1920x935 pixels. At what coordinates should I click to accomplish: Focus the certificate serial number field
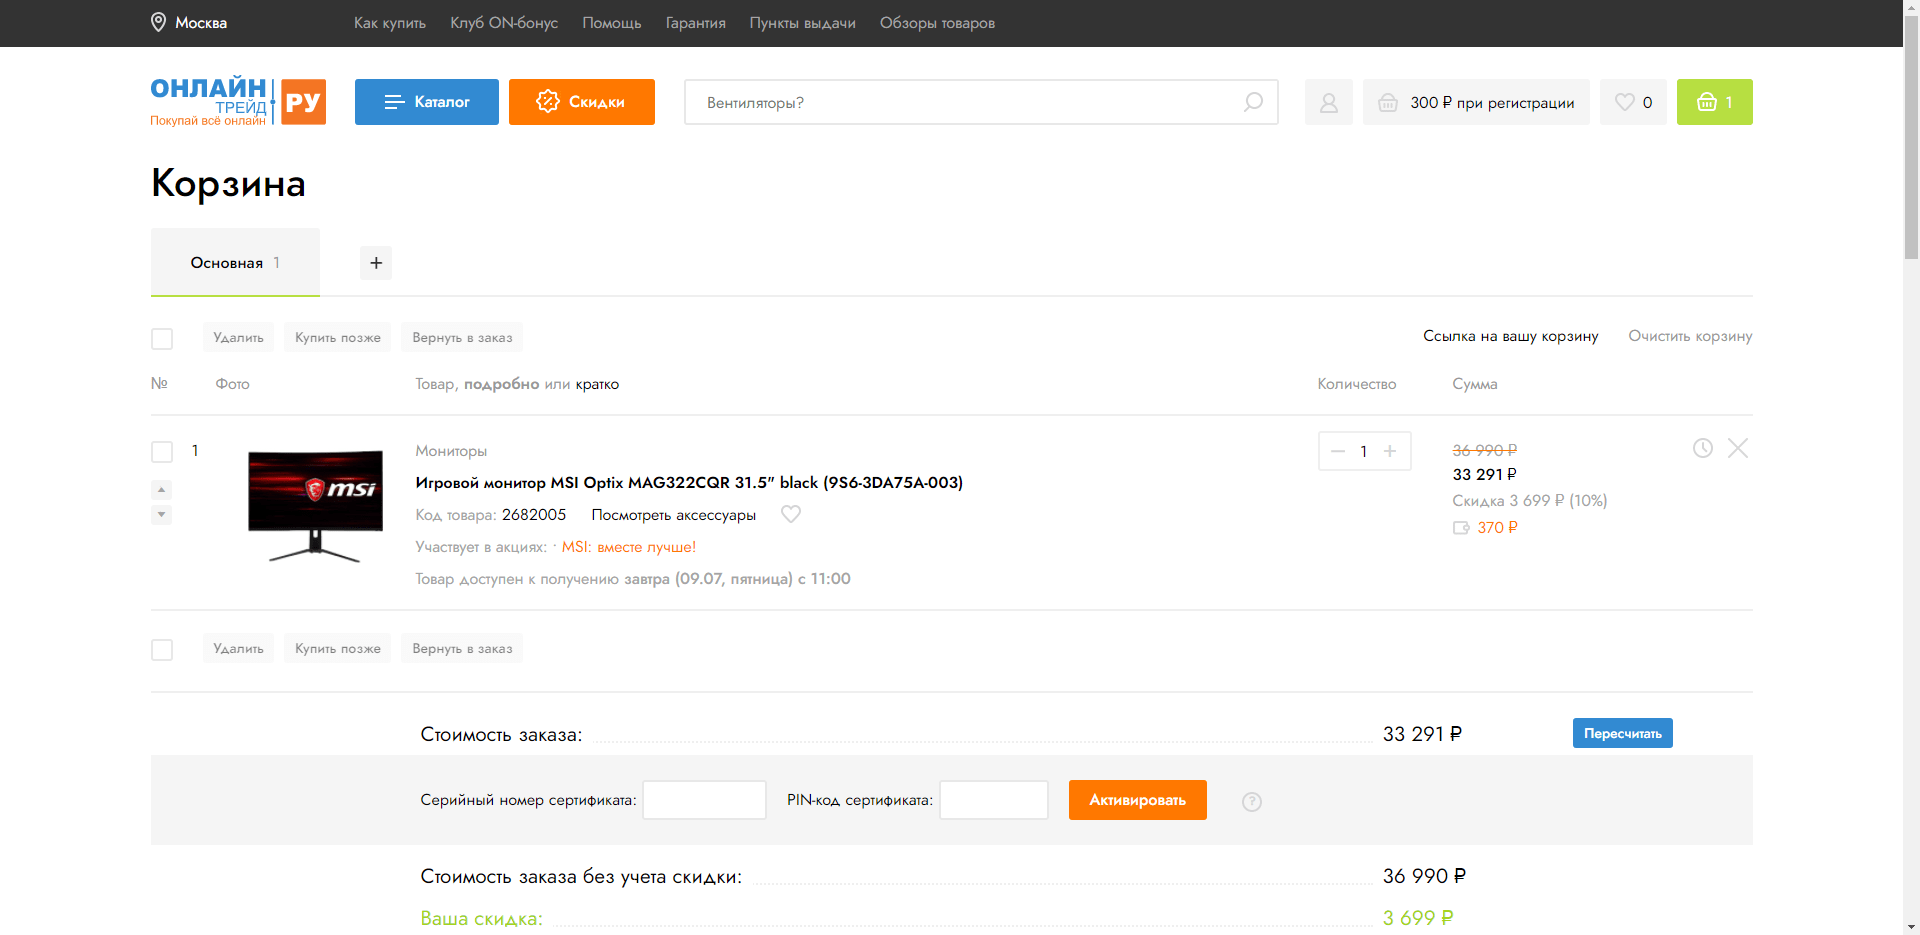point(704,800)
